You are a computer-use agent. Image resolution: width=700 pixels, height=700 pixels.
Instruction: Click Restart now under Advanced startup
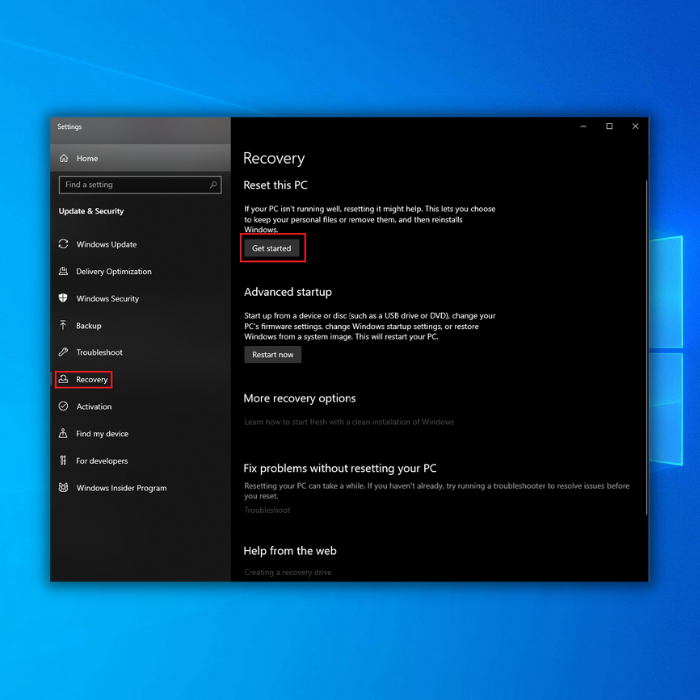(x=273, y=354)
